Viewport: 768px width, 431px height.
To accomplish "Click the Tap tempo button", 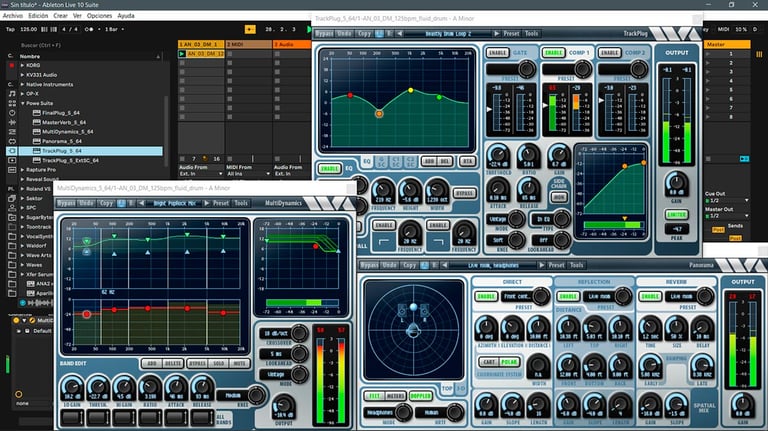I will (10, 29).
